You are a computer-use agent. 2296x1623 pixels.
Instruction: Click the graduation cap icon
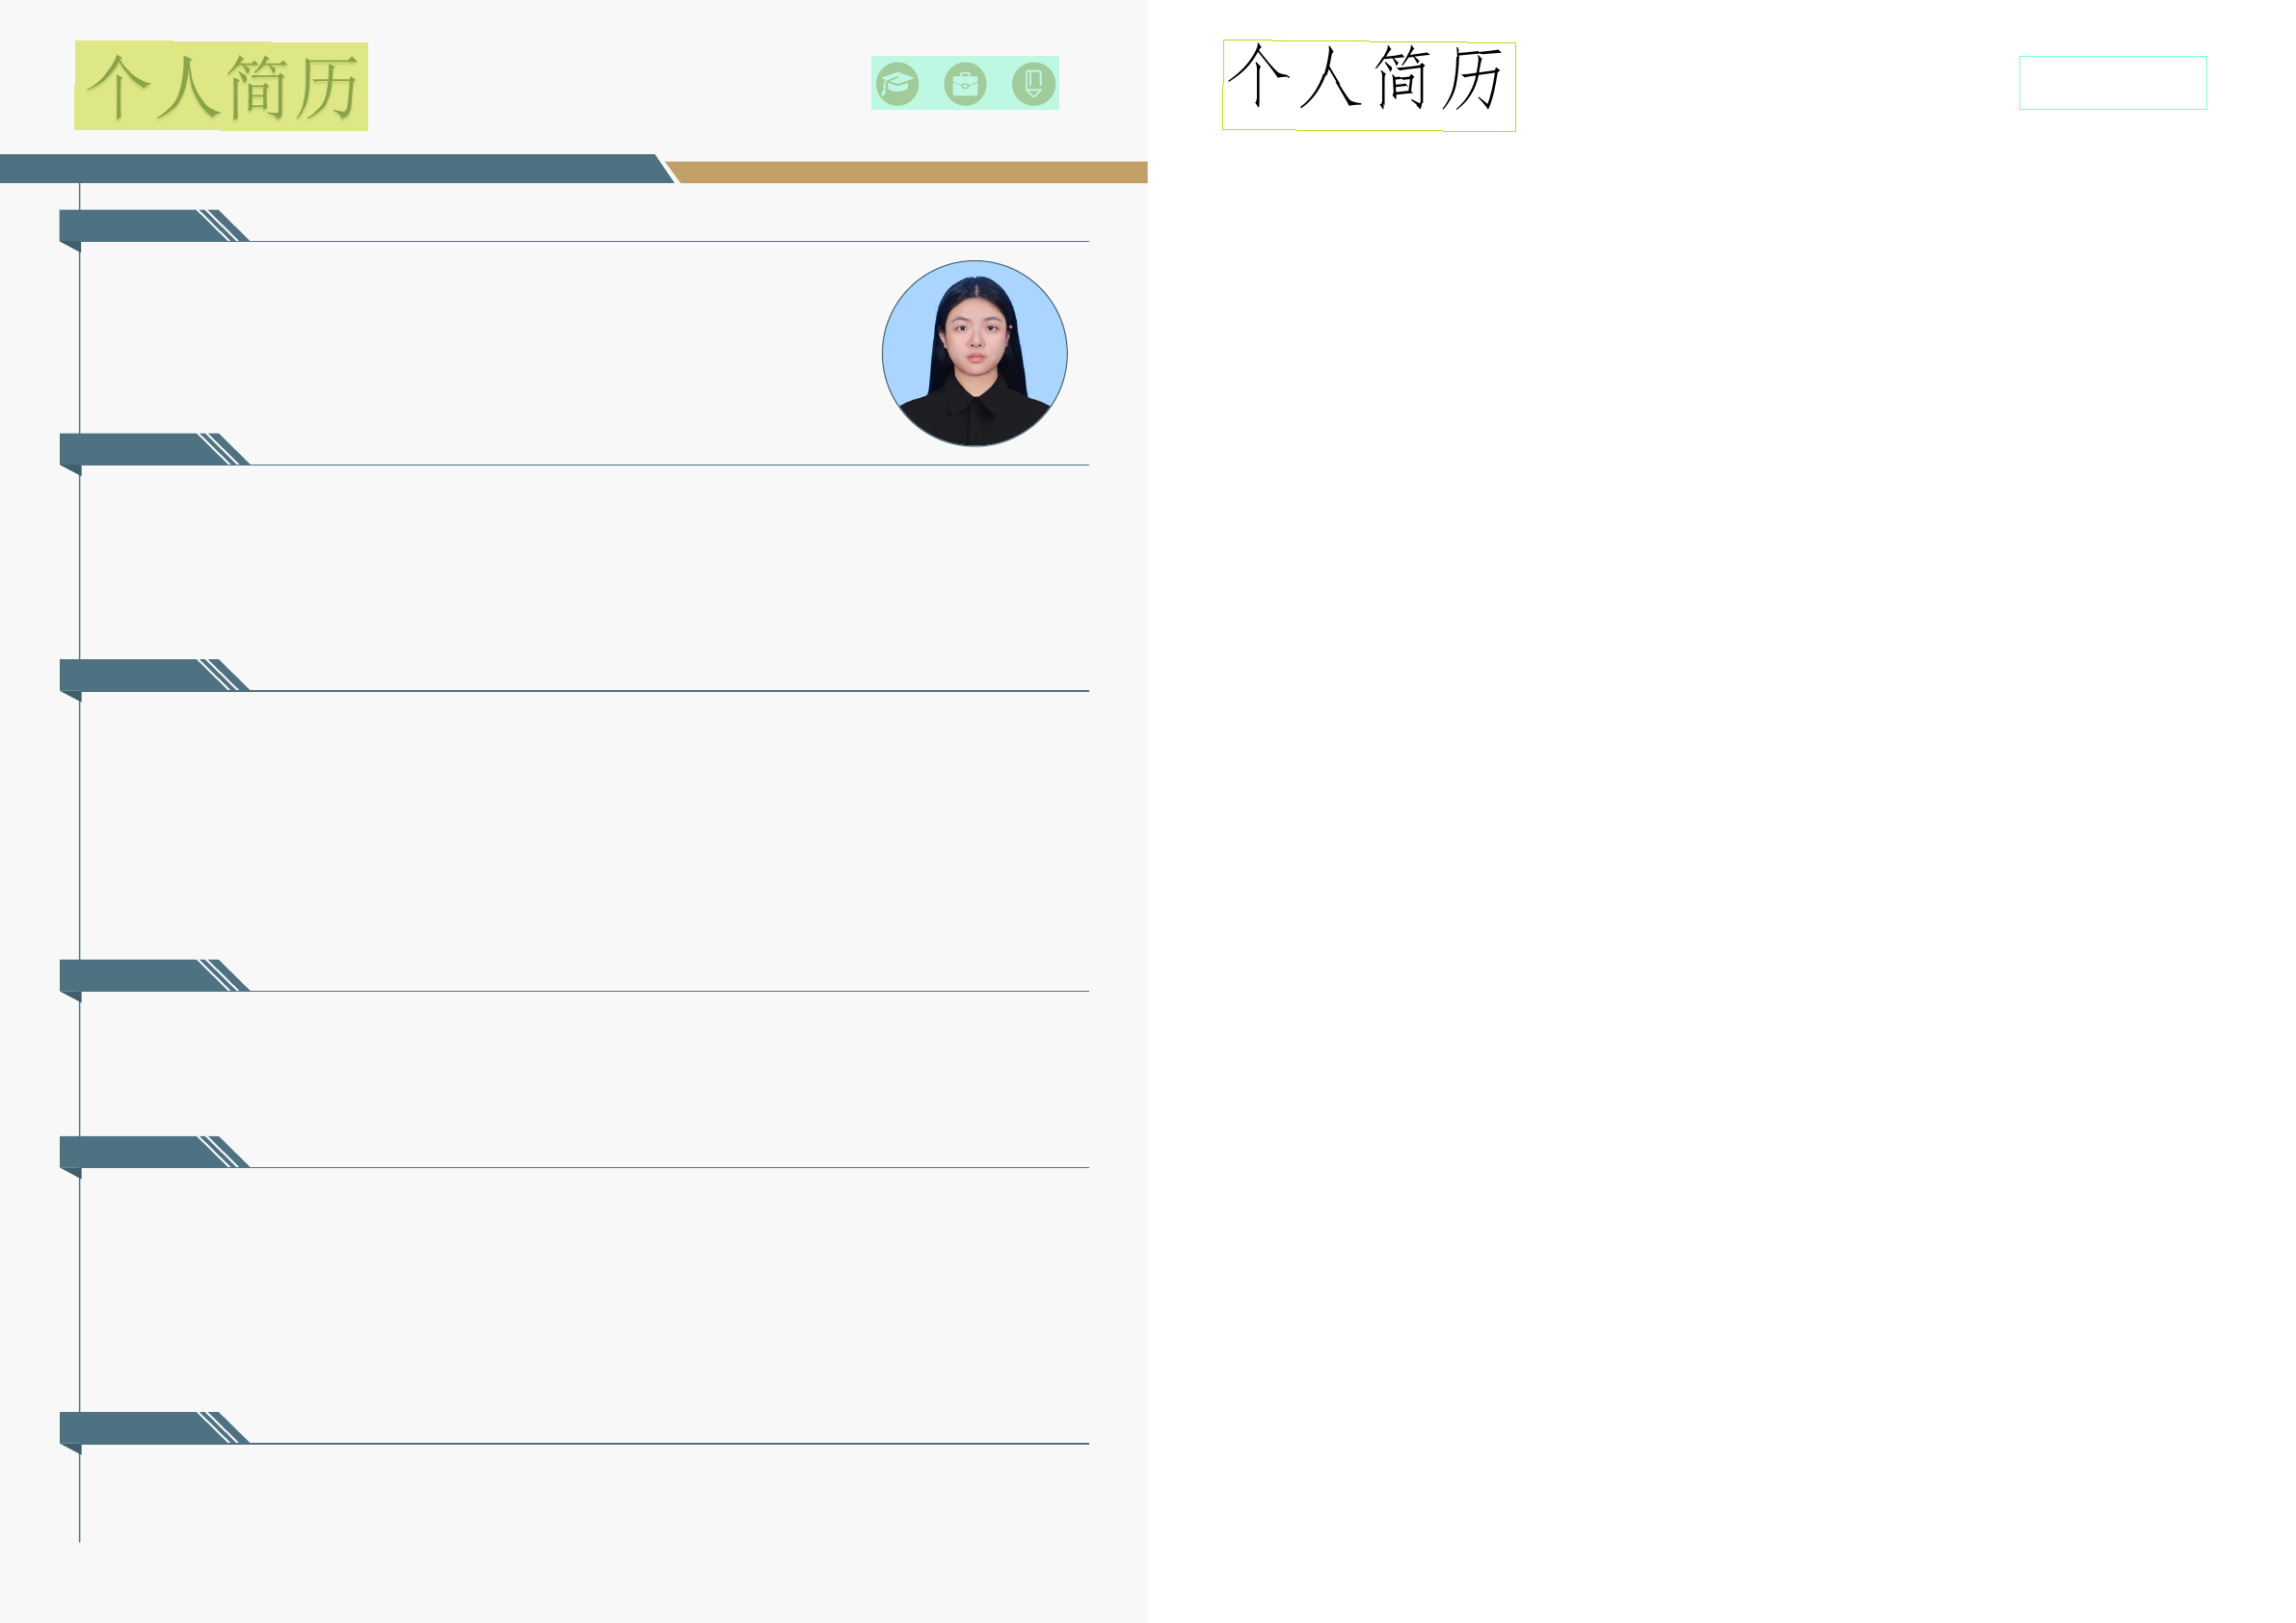click(x=897, y=84)
